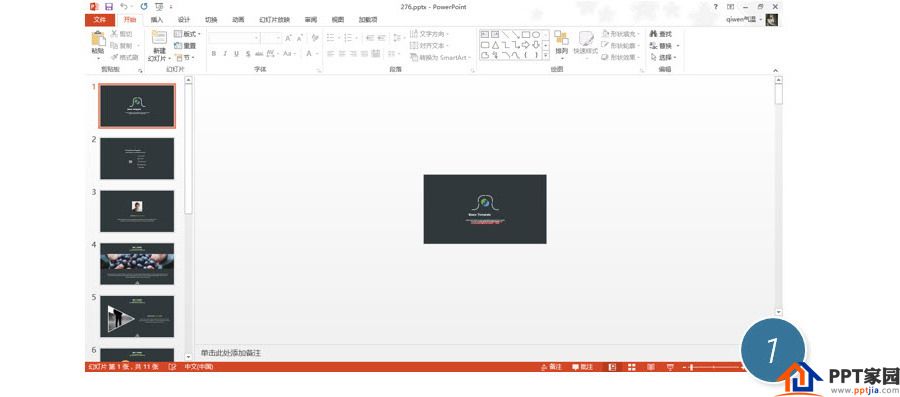Select the right arrow shape in gallery

click(525, 45)
